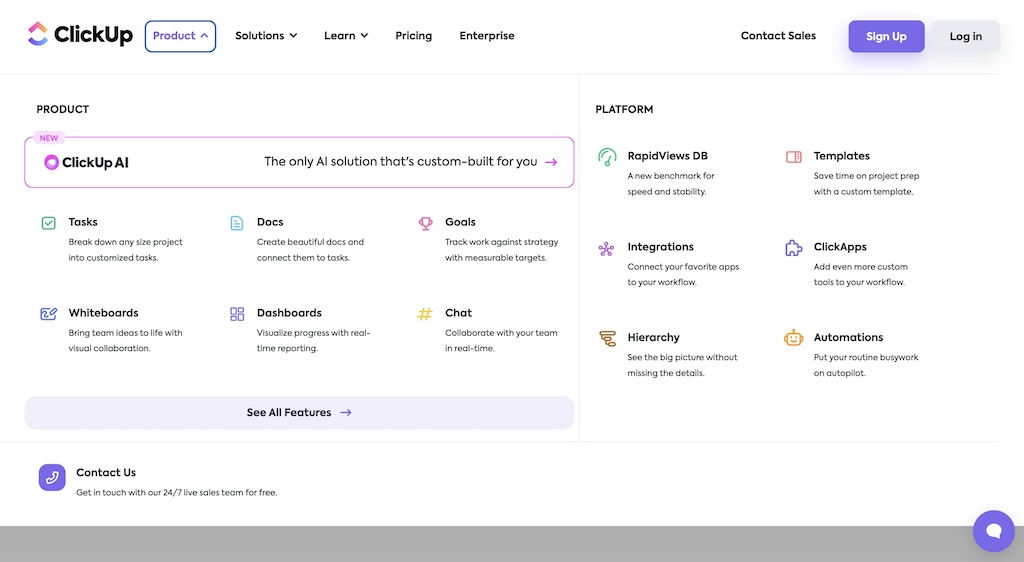1024x562 pixels.
Task: Click the Integrations nodes icon
Action: pyautogui.click(x=606, y=248)
